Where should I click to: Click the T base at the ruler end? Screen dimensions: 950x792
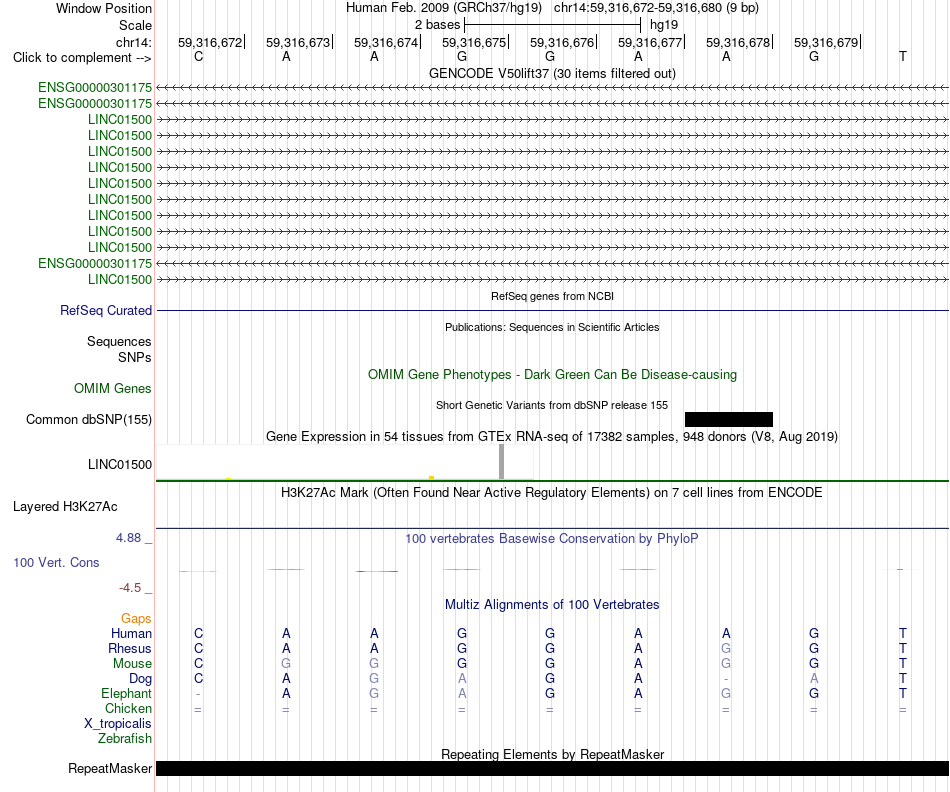[903, 56]
